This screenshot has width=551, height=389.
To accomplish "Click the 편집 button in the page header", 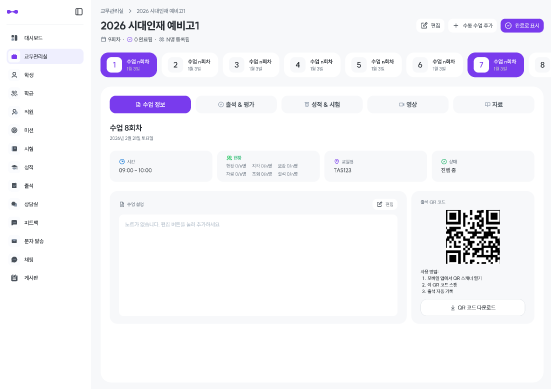I will click(x=430, y=26).
